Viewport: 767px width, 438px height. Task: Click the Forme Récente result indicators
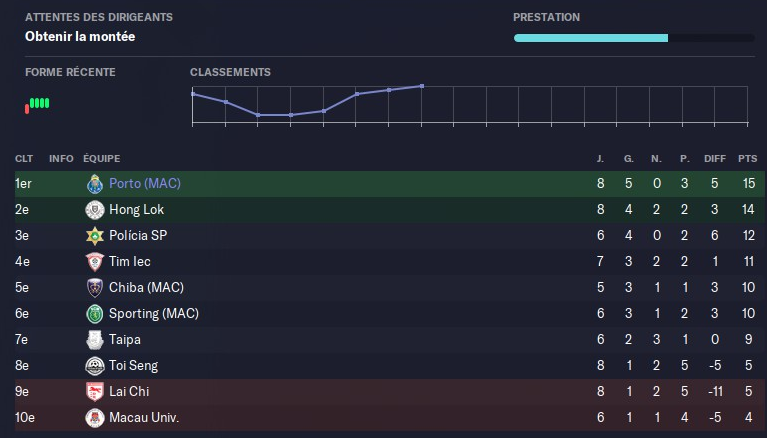click(x=37, y=103)
